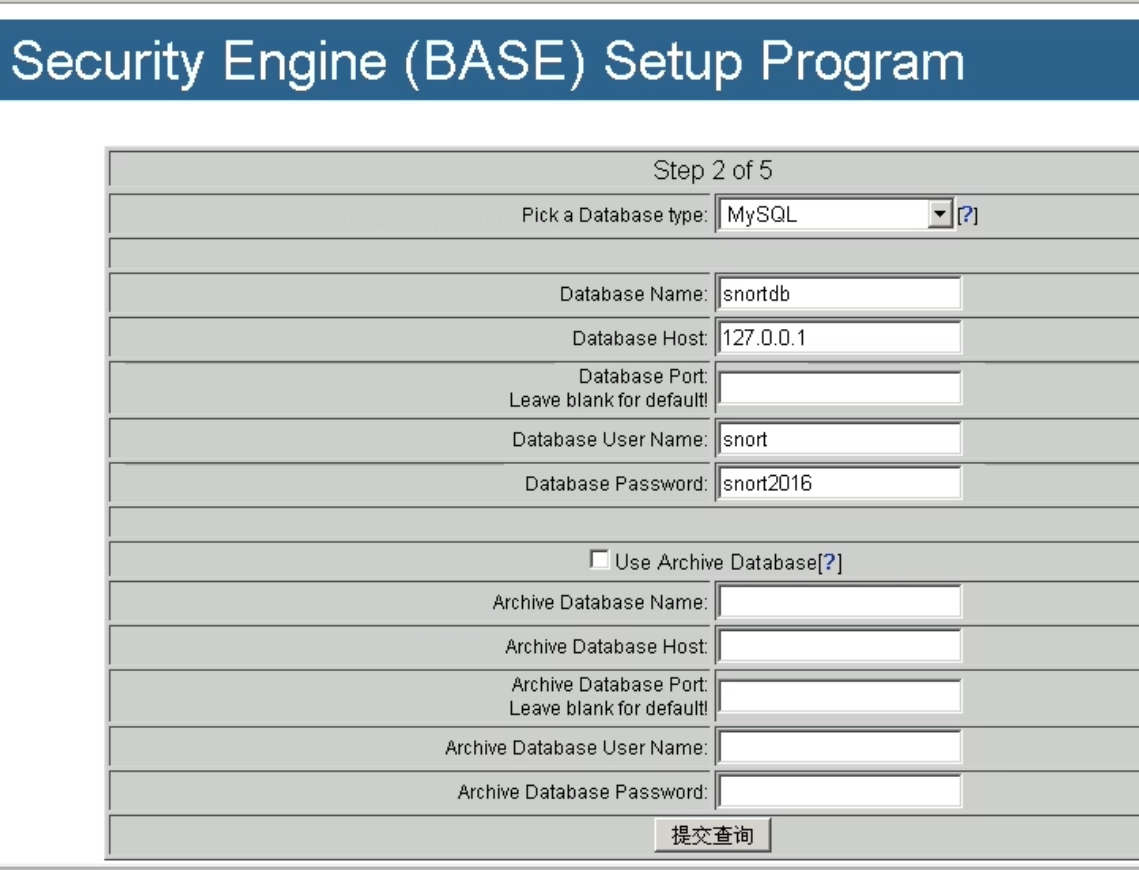Click the Step 2 of 5 heading
The height and width of the screenshot is (870, 1139).
point(712,171)
